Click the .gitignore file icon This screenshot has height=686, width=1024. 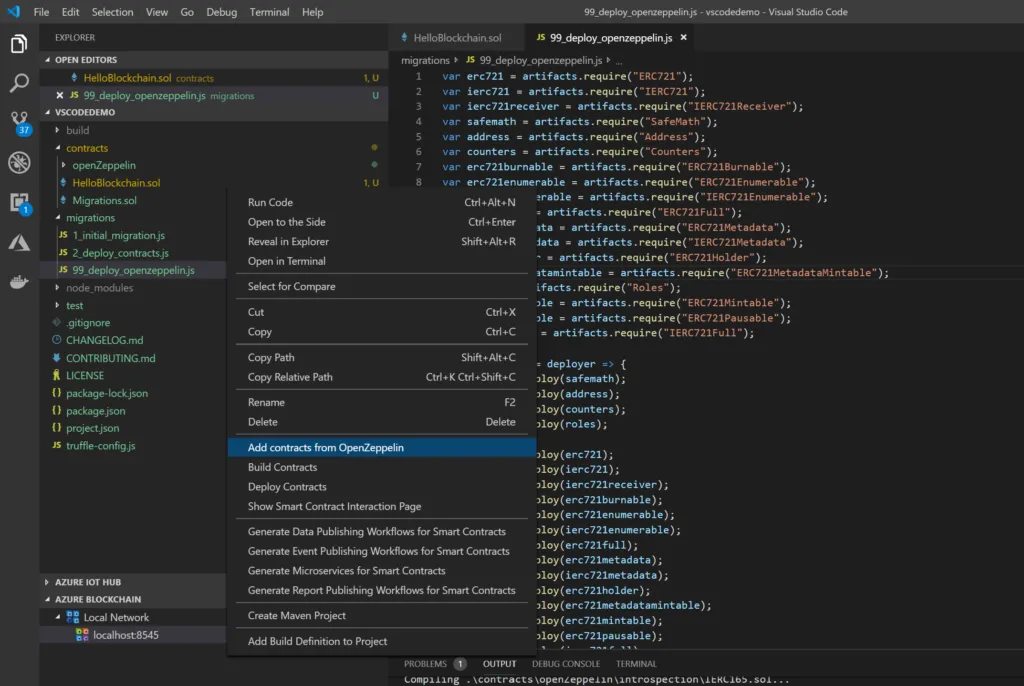pos(57,322)
